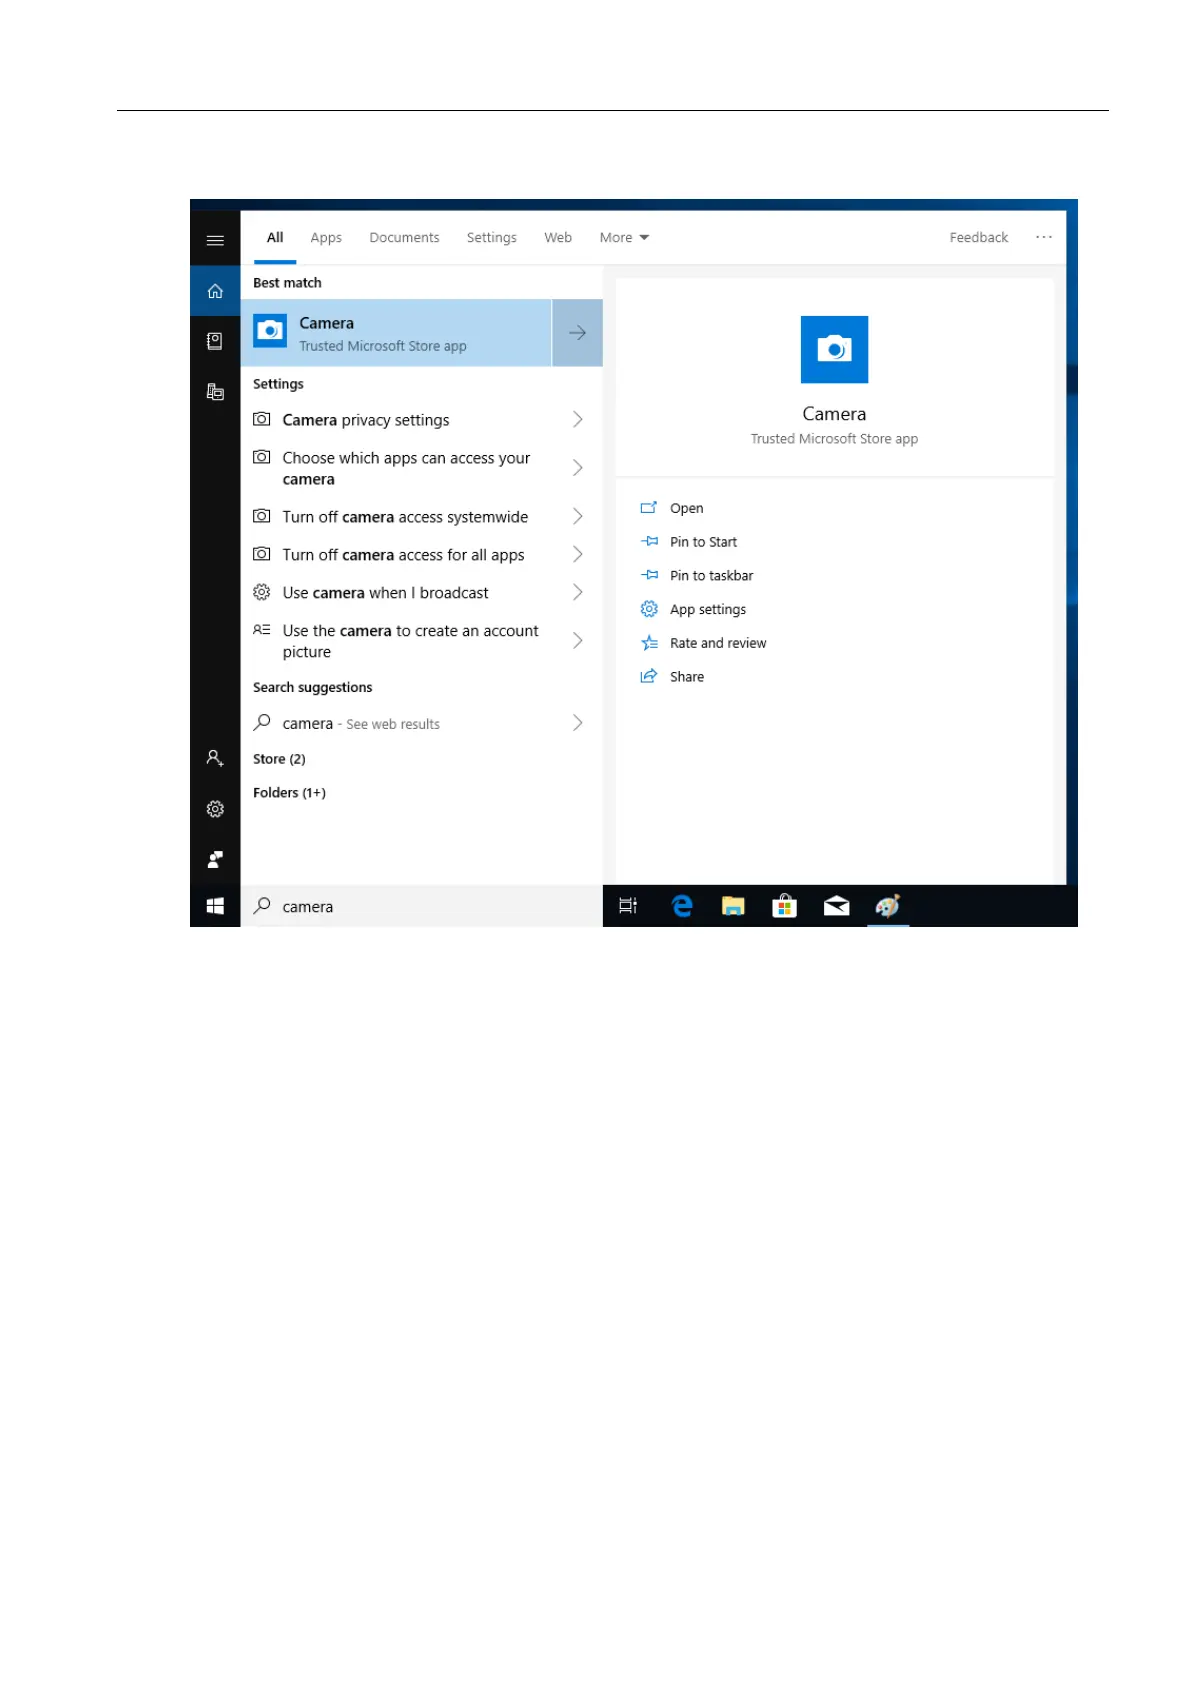Click Share text in preview pane
This screenshot has width=1190, height=1684.
(687, 677)
